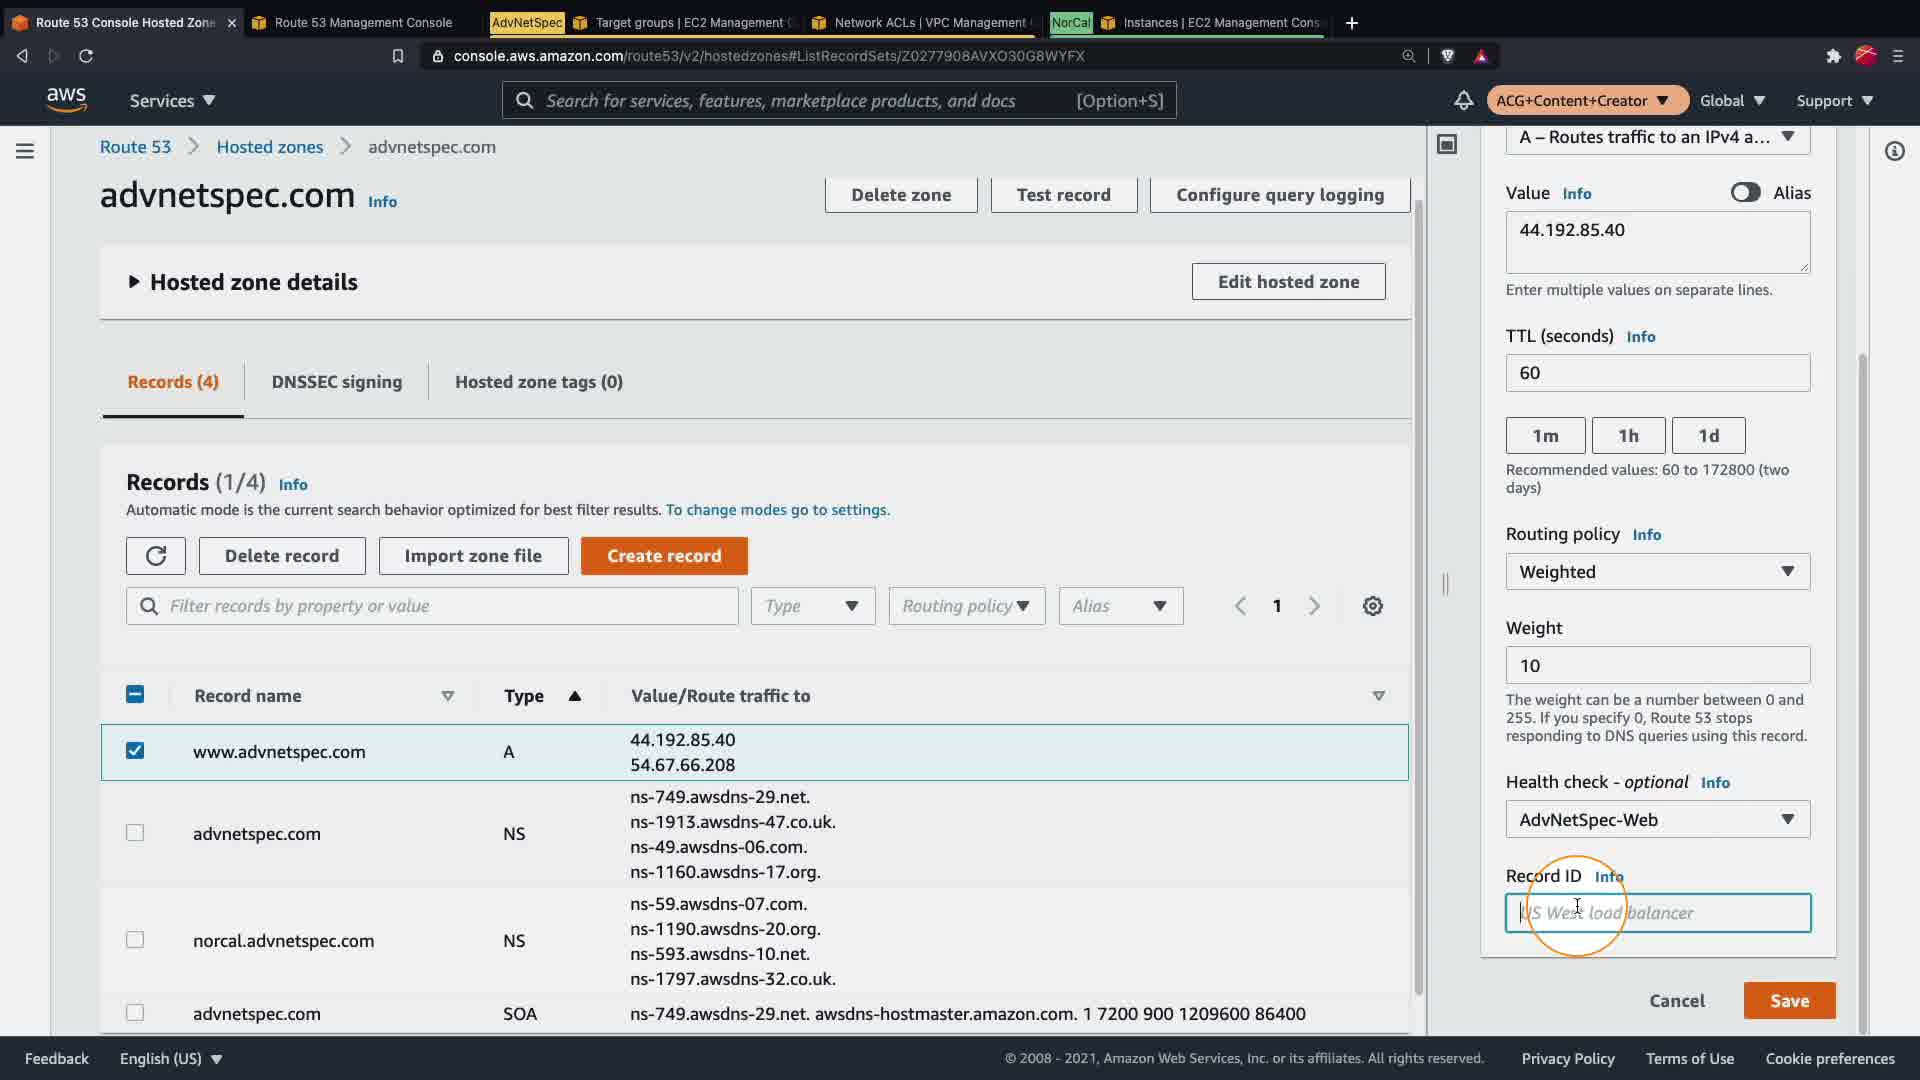Open Hosted zone tags tab
The width and height of the screenshot is (1920, 1080).
pos(538,382)
